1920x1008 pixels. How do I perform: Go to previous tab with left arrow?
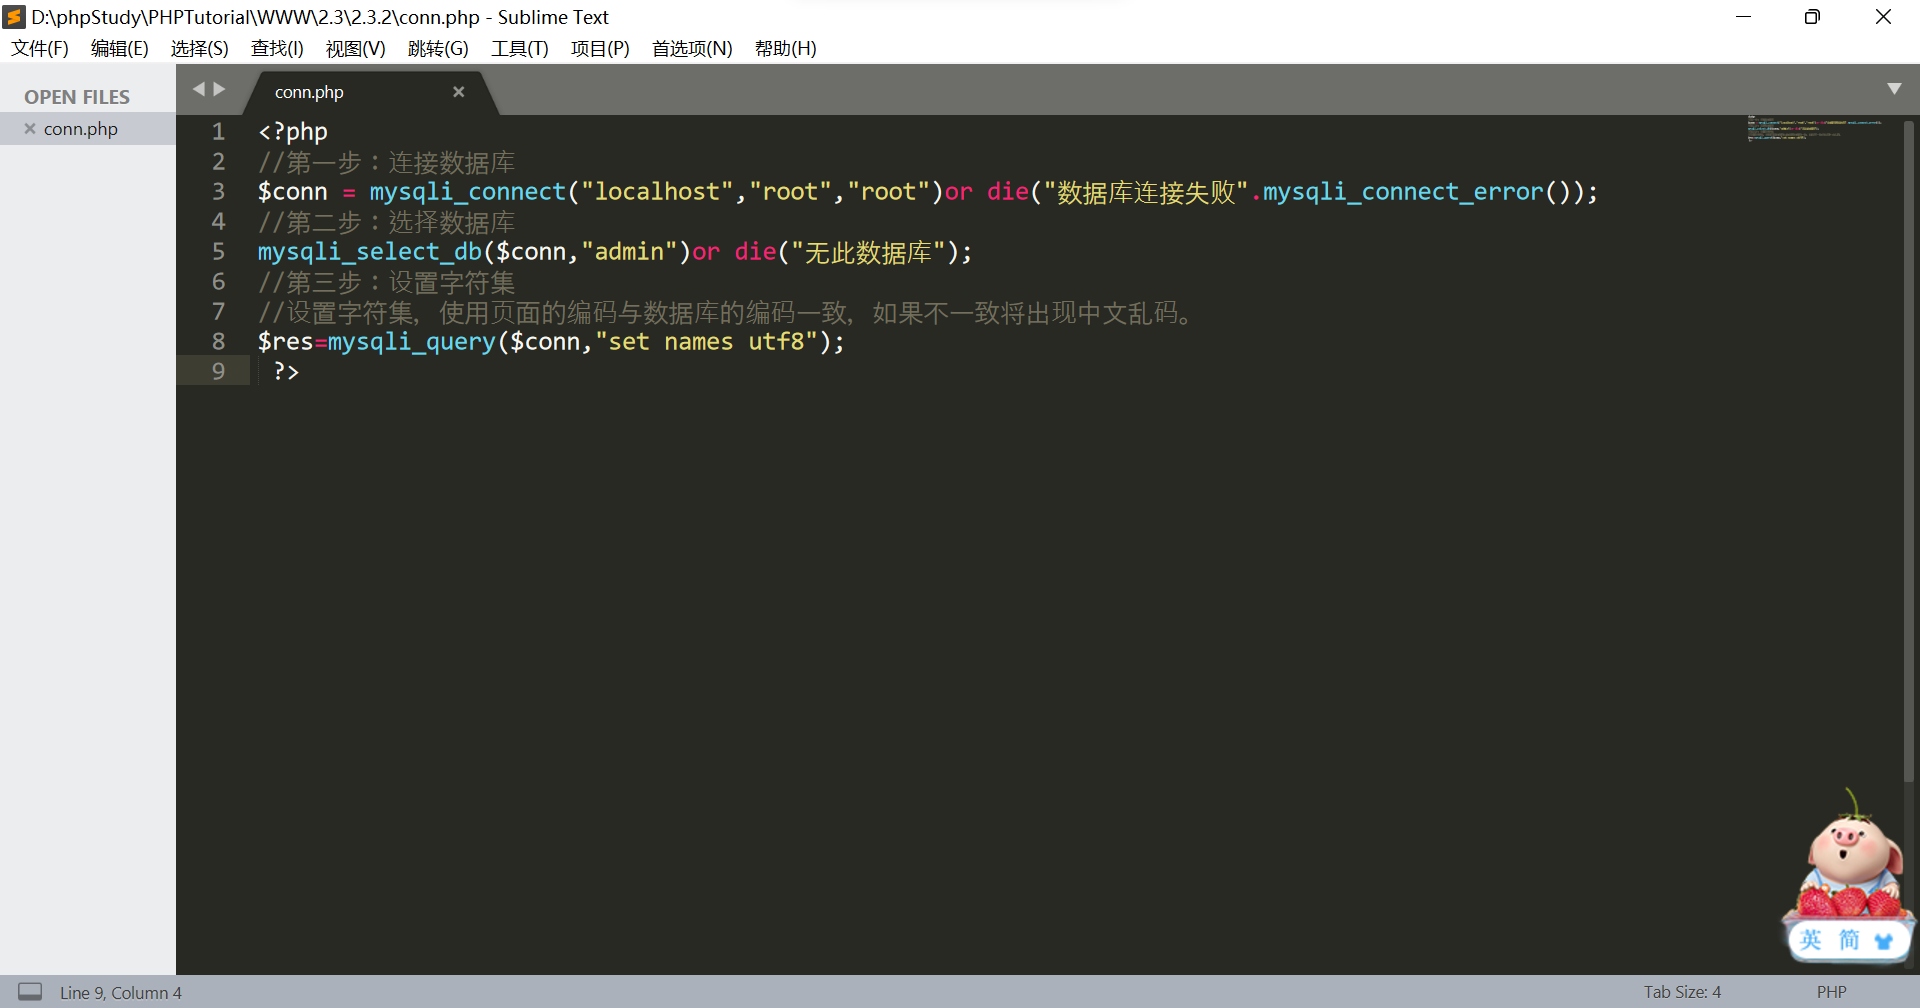(x=198, y=89)
